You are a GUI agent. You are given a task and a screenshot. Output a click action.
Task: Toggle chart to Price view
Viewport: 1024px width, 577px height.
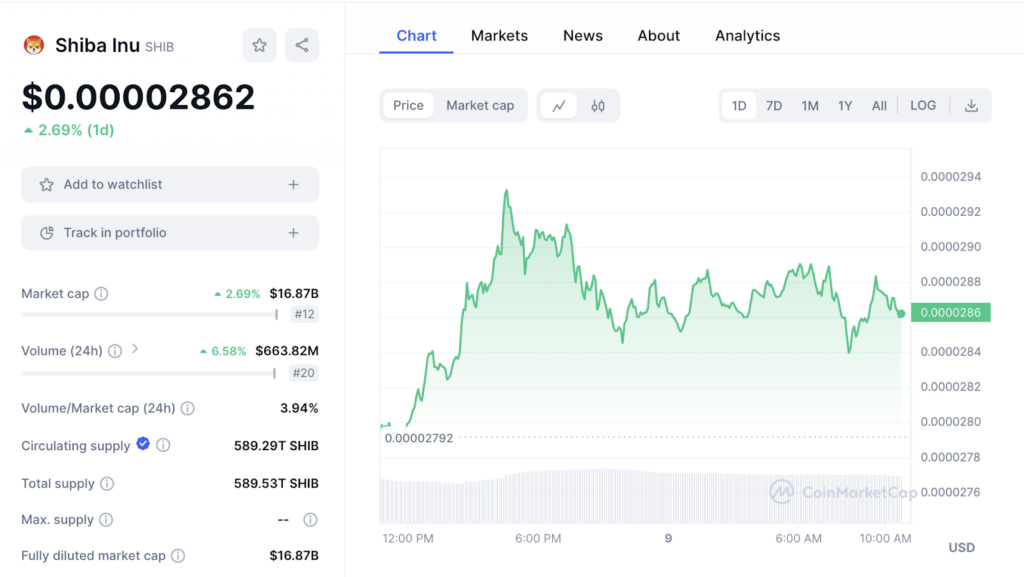pos(408,106)
